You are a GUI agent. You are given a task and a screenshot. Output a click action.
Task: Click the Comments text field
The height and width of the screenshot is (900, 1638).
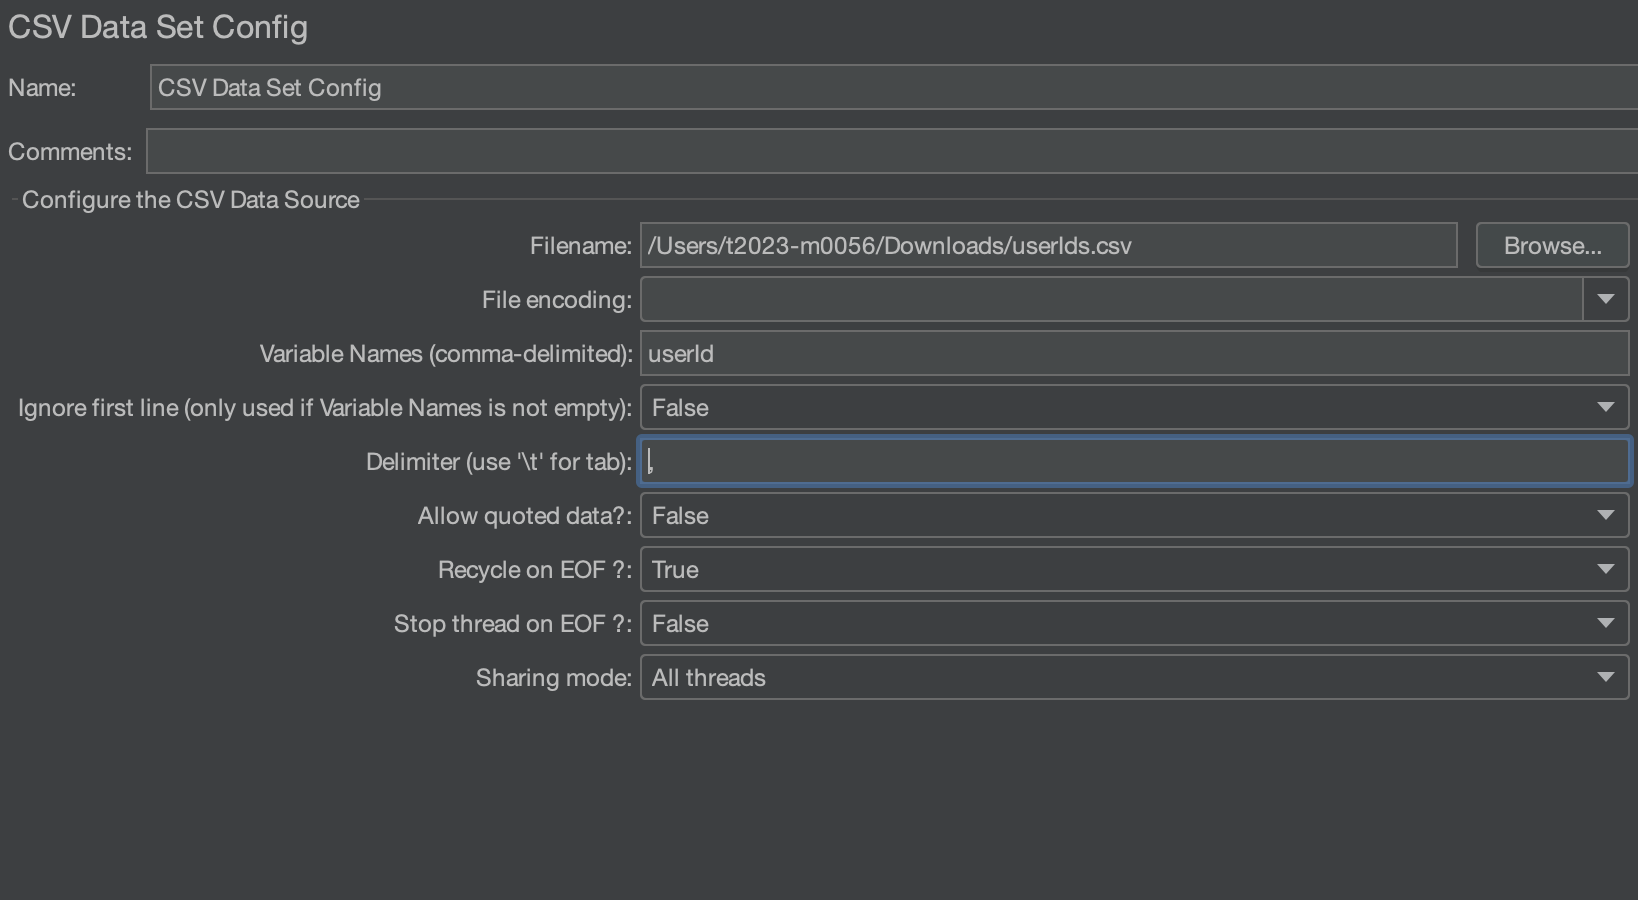pos(890,152)
